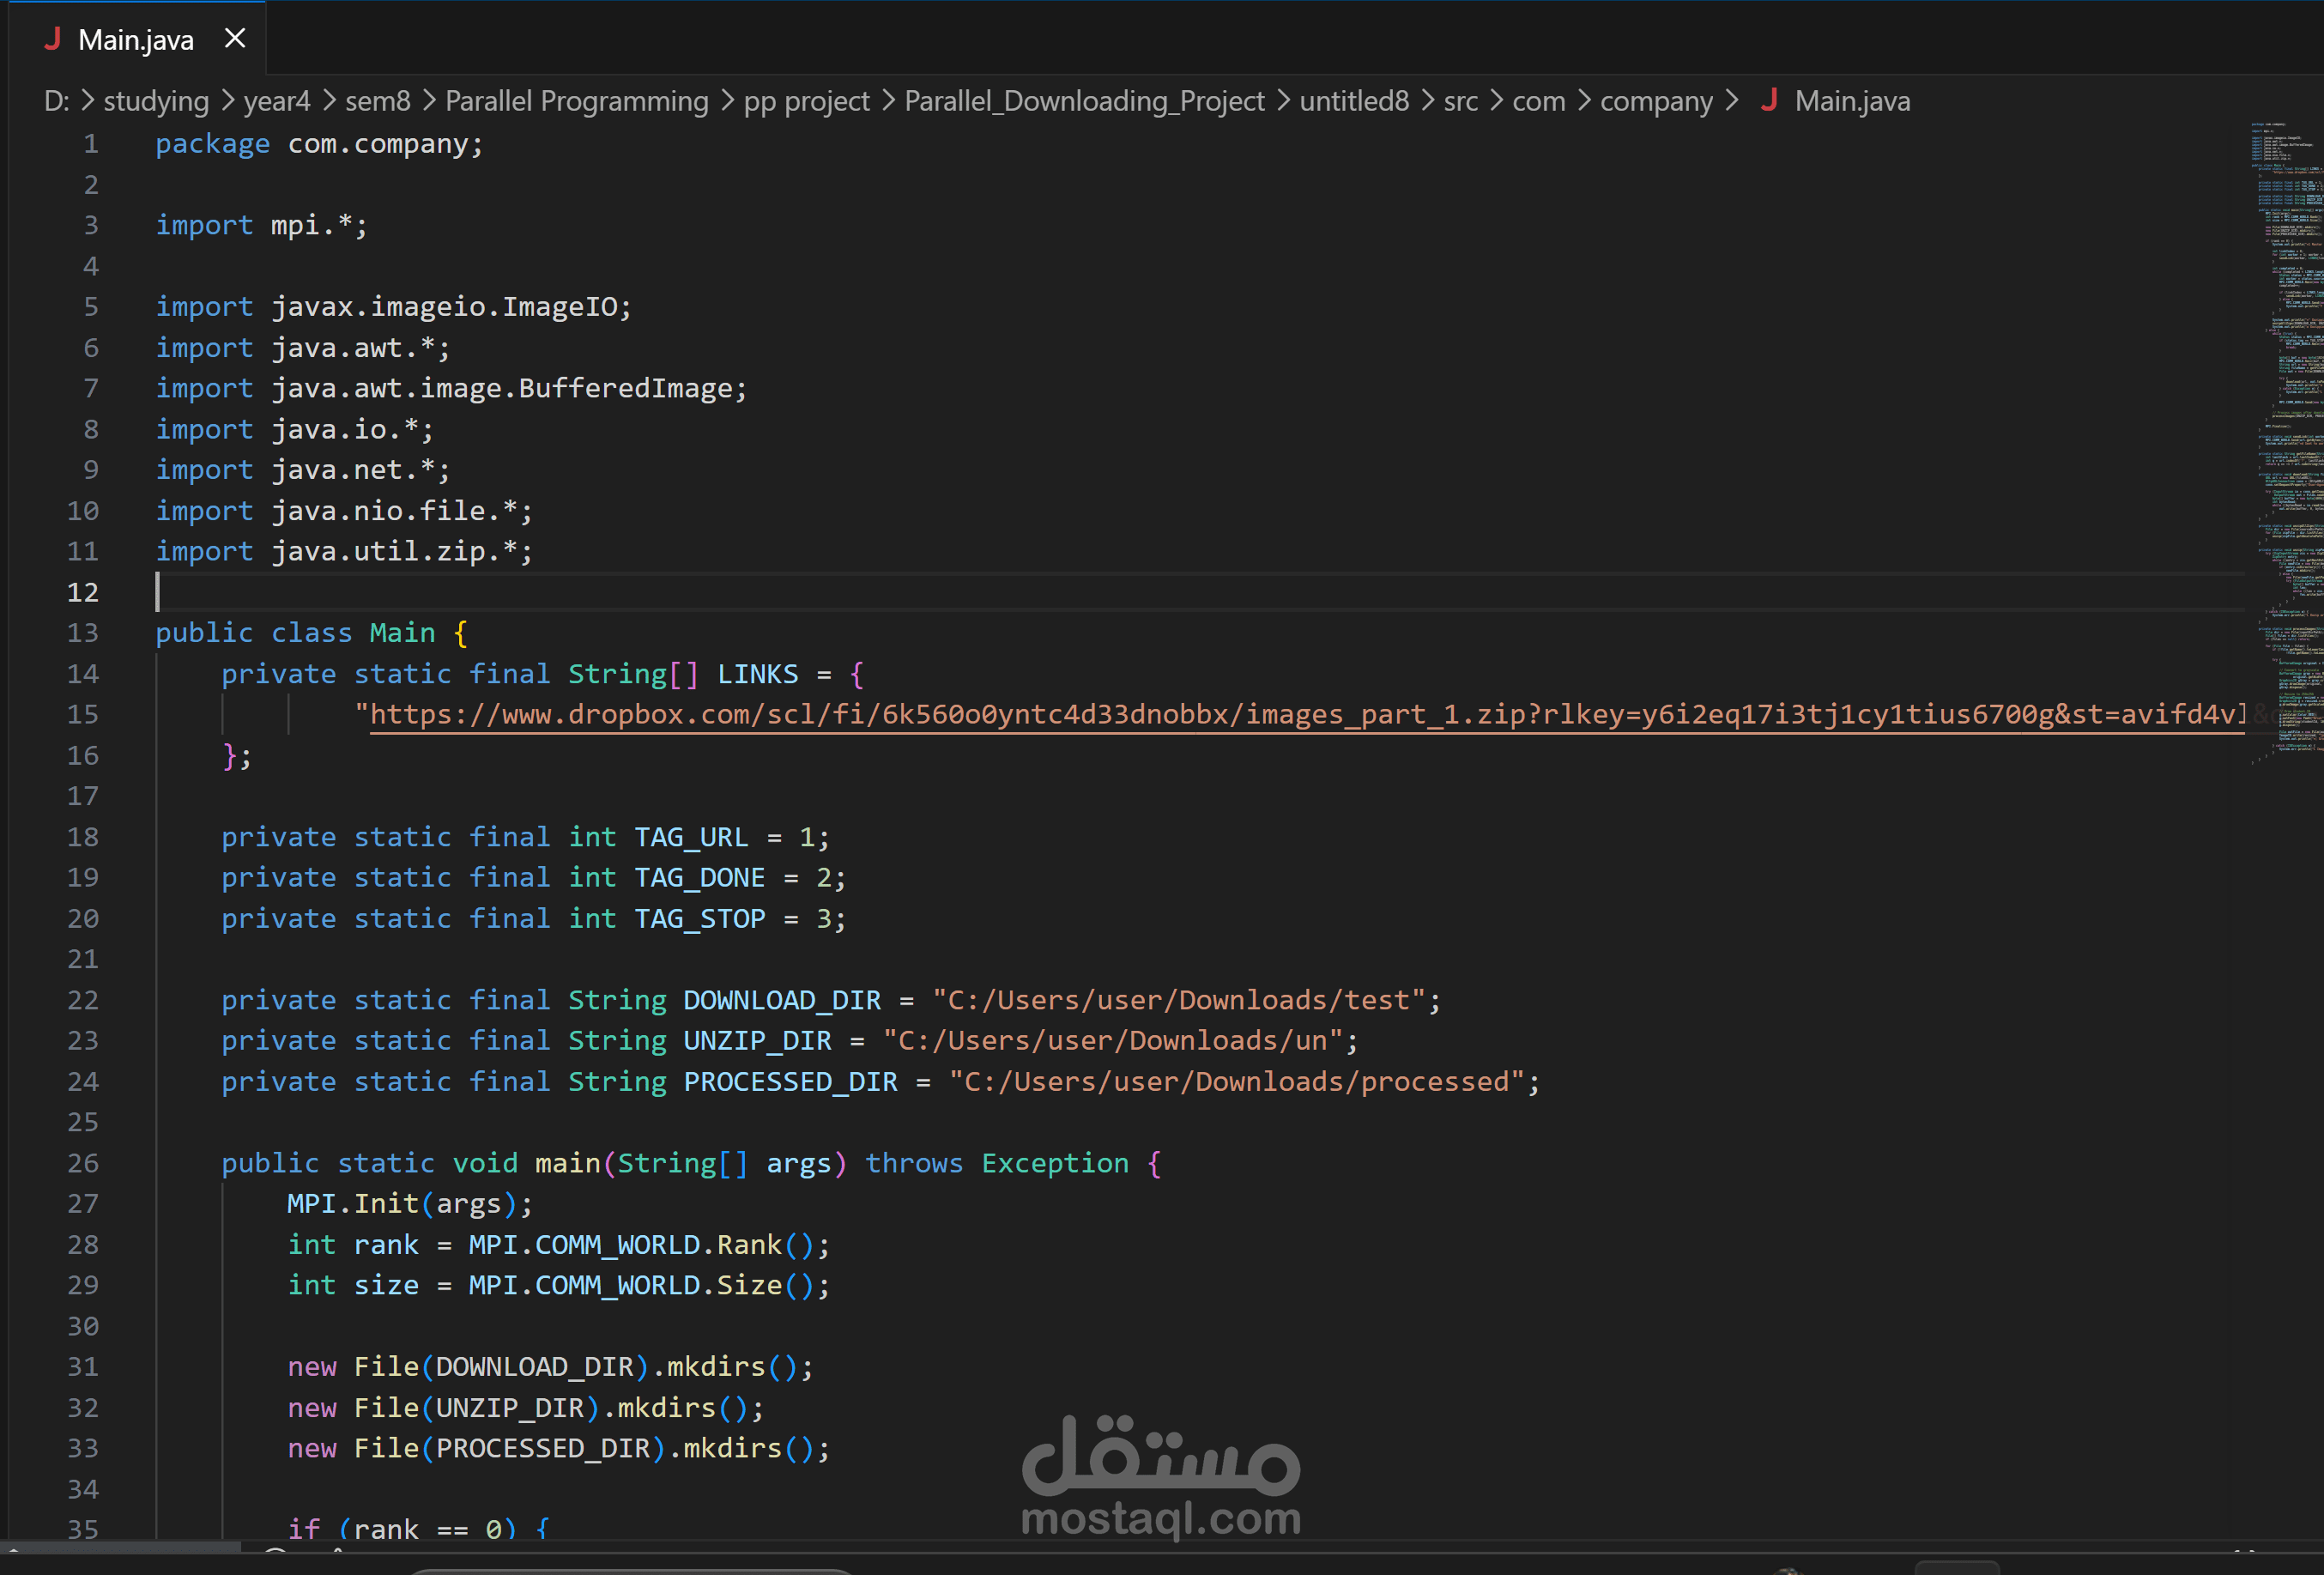Open the untitled8 breadcrumb

(x=1354, y=101)
